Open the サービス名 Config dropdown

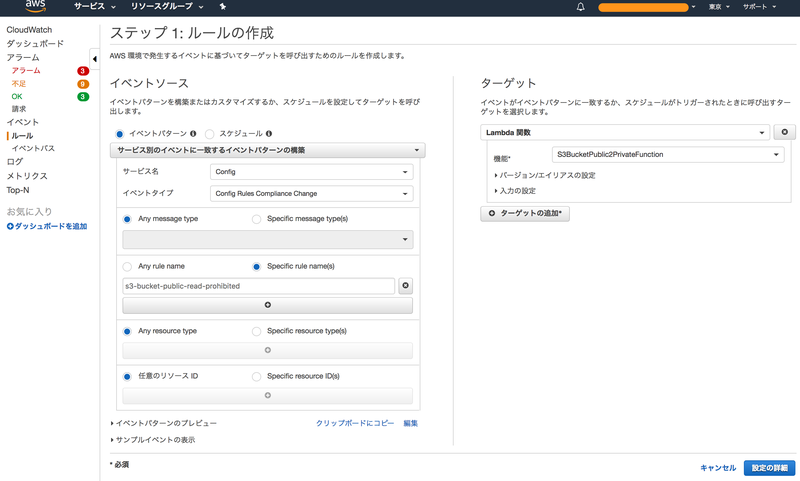coord(311,172)
